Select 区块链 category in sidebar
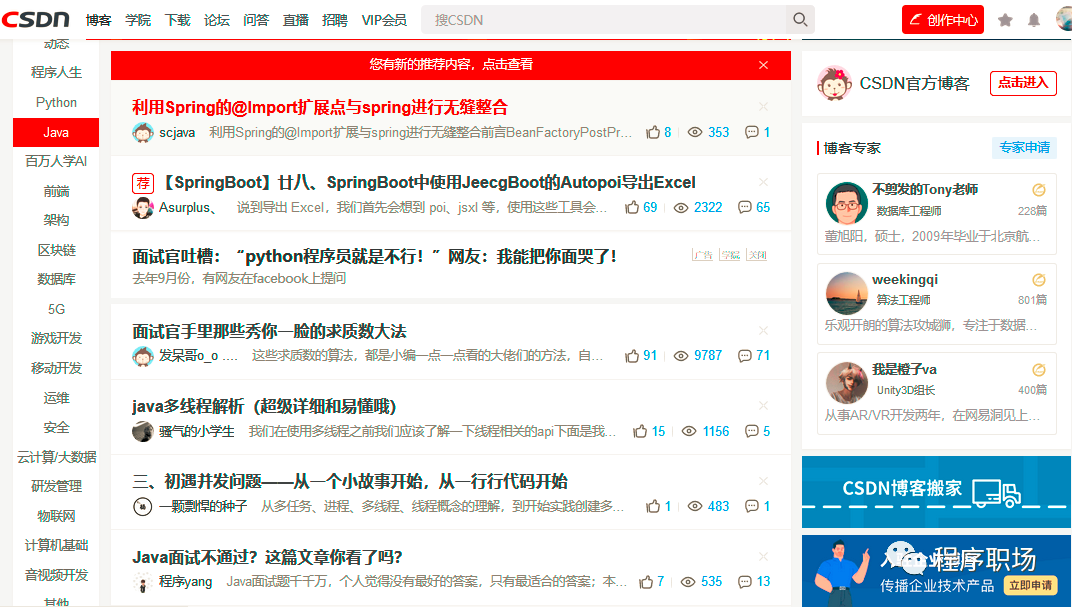 pos(56,250)
